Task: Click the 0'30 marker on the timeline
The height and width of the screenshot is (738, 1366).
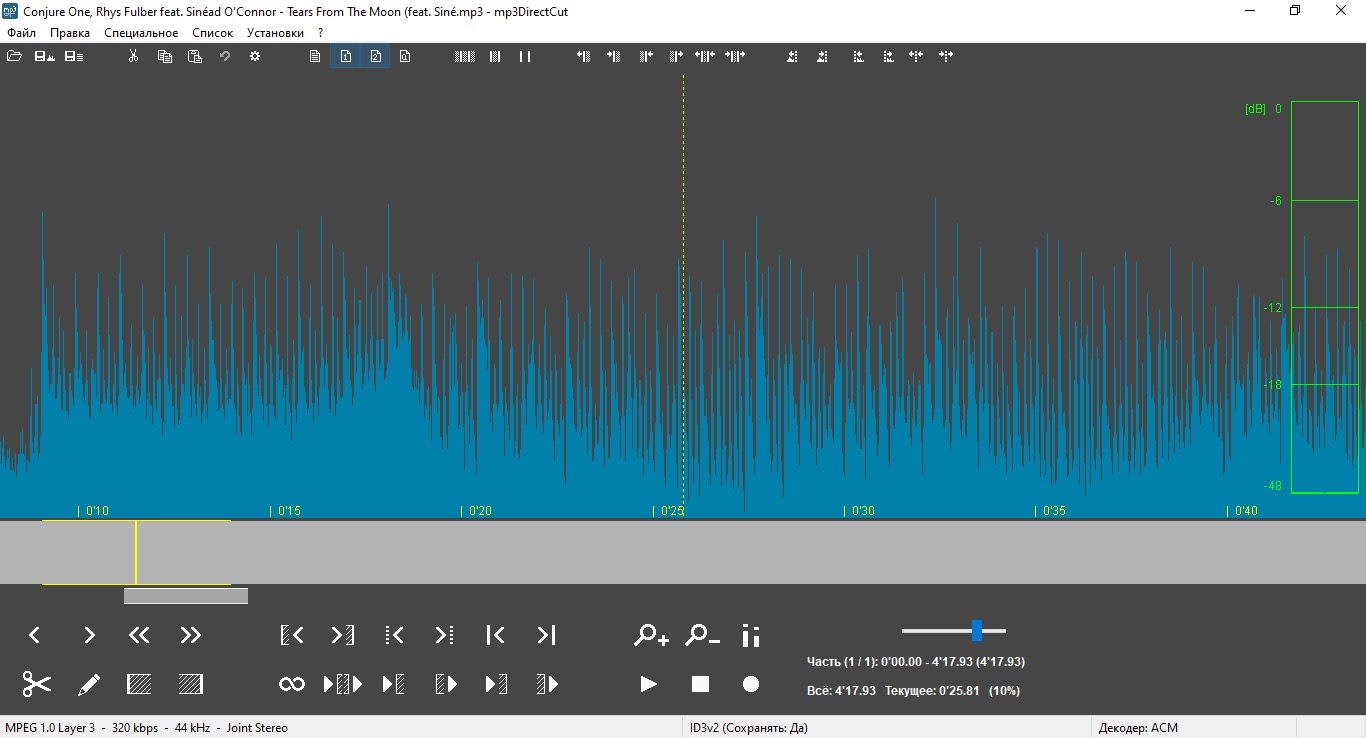Action: (x=862, y=511)
